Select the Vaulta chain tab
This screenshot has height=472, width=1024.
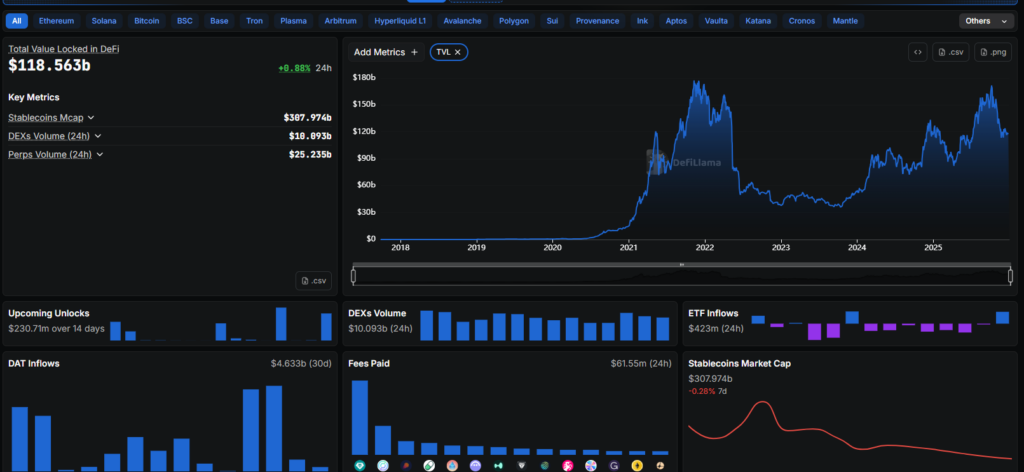tap(716, 21)
